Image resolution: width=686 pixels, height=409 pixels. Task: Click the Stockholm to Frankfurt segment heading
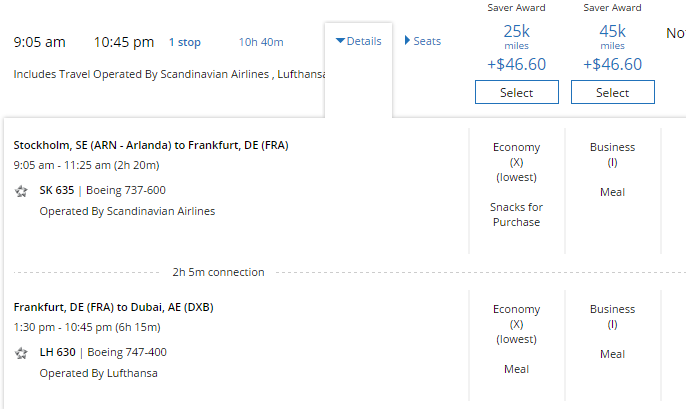(151, 145)
